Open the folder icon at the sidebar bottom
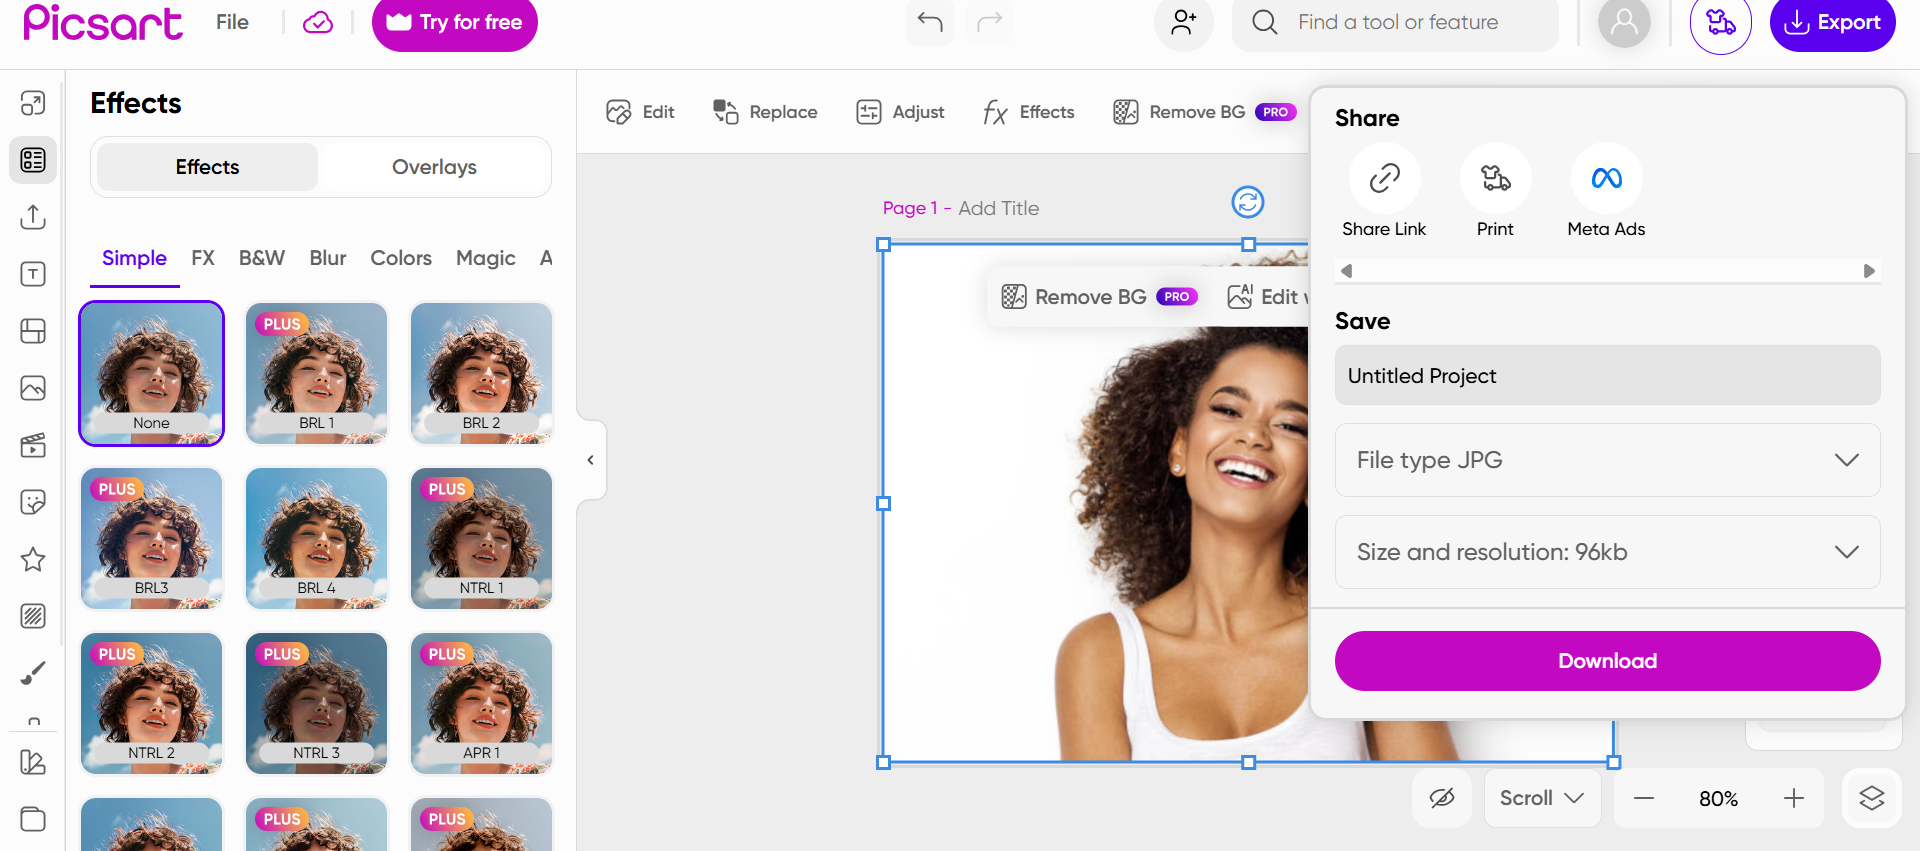This screenshot has width=1920, height=851. point(33,819)
